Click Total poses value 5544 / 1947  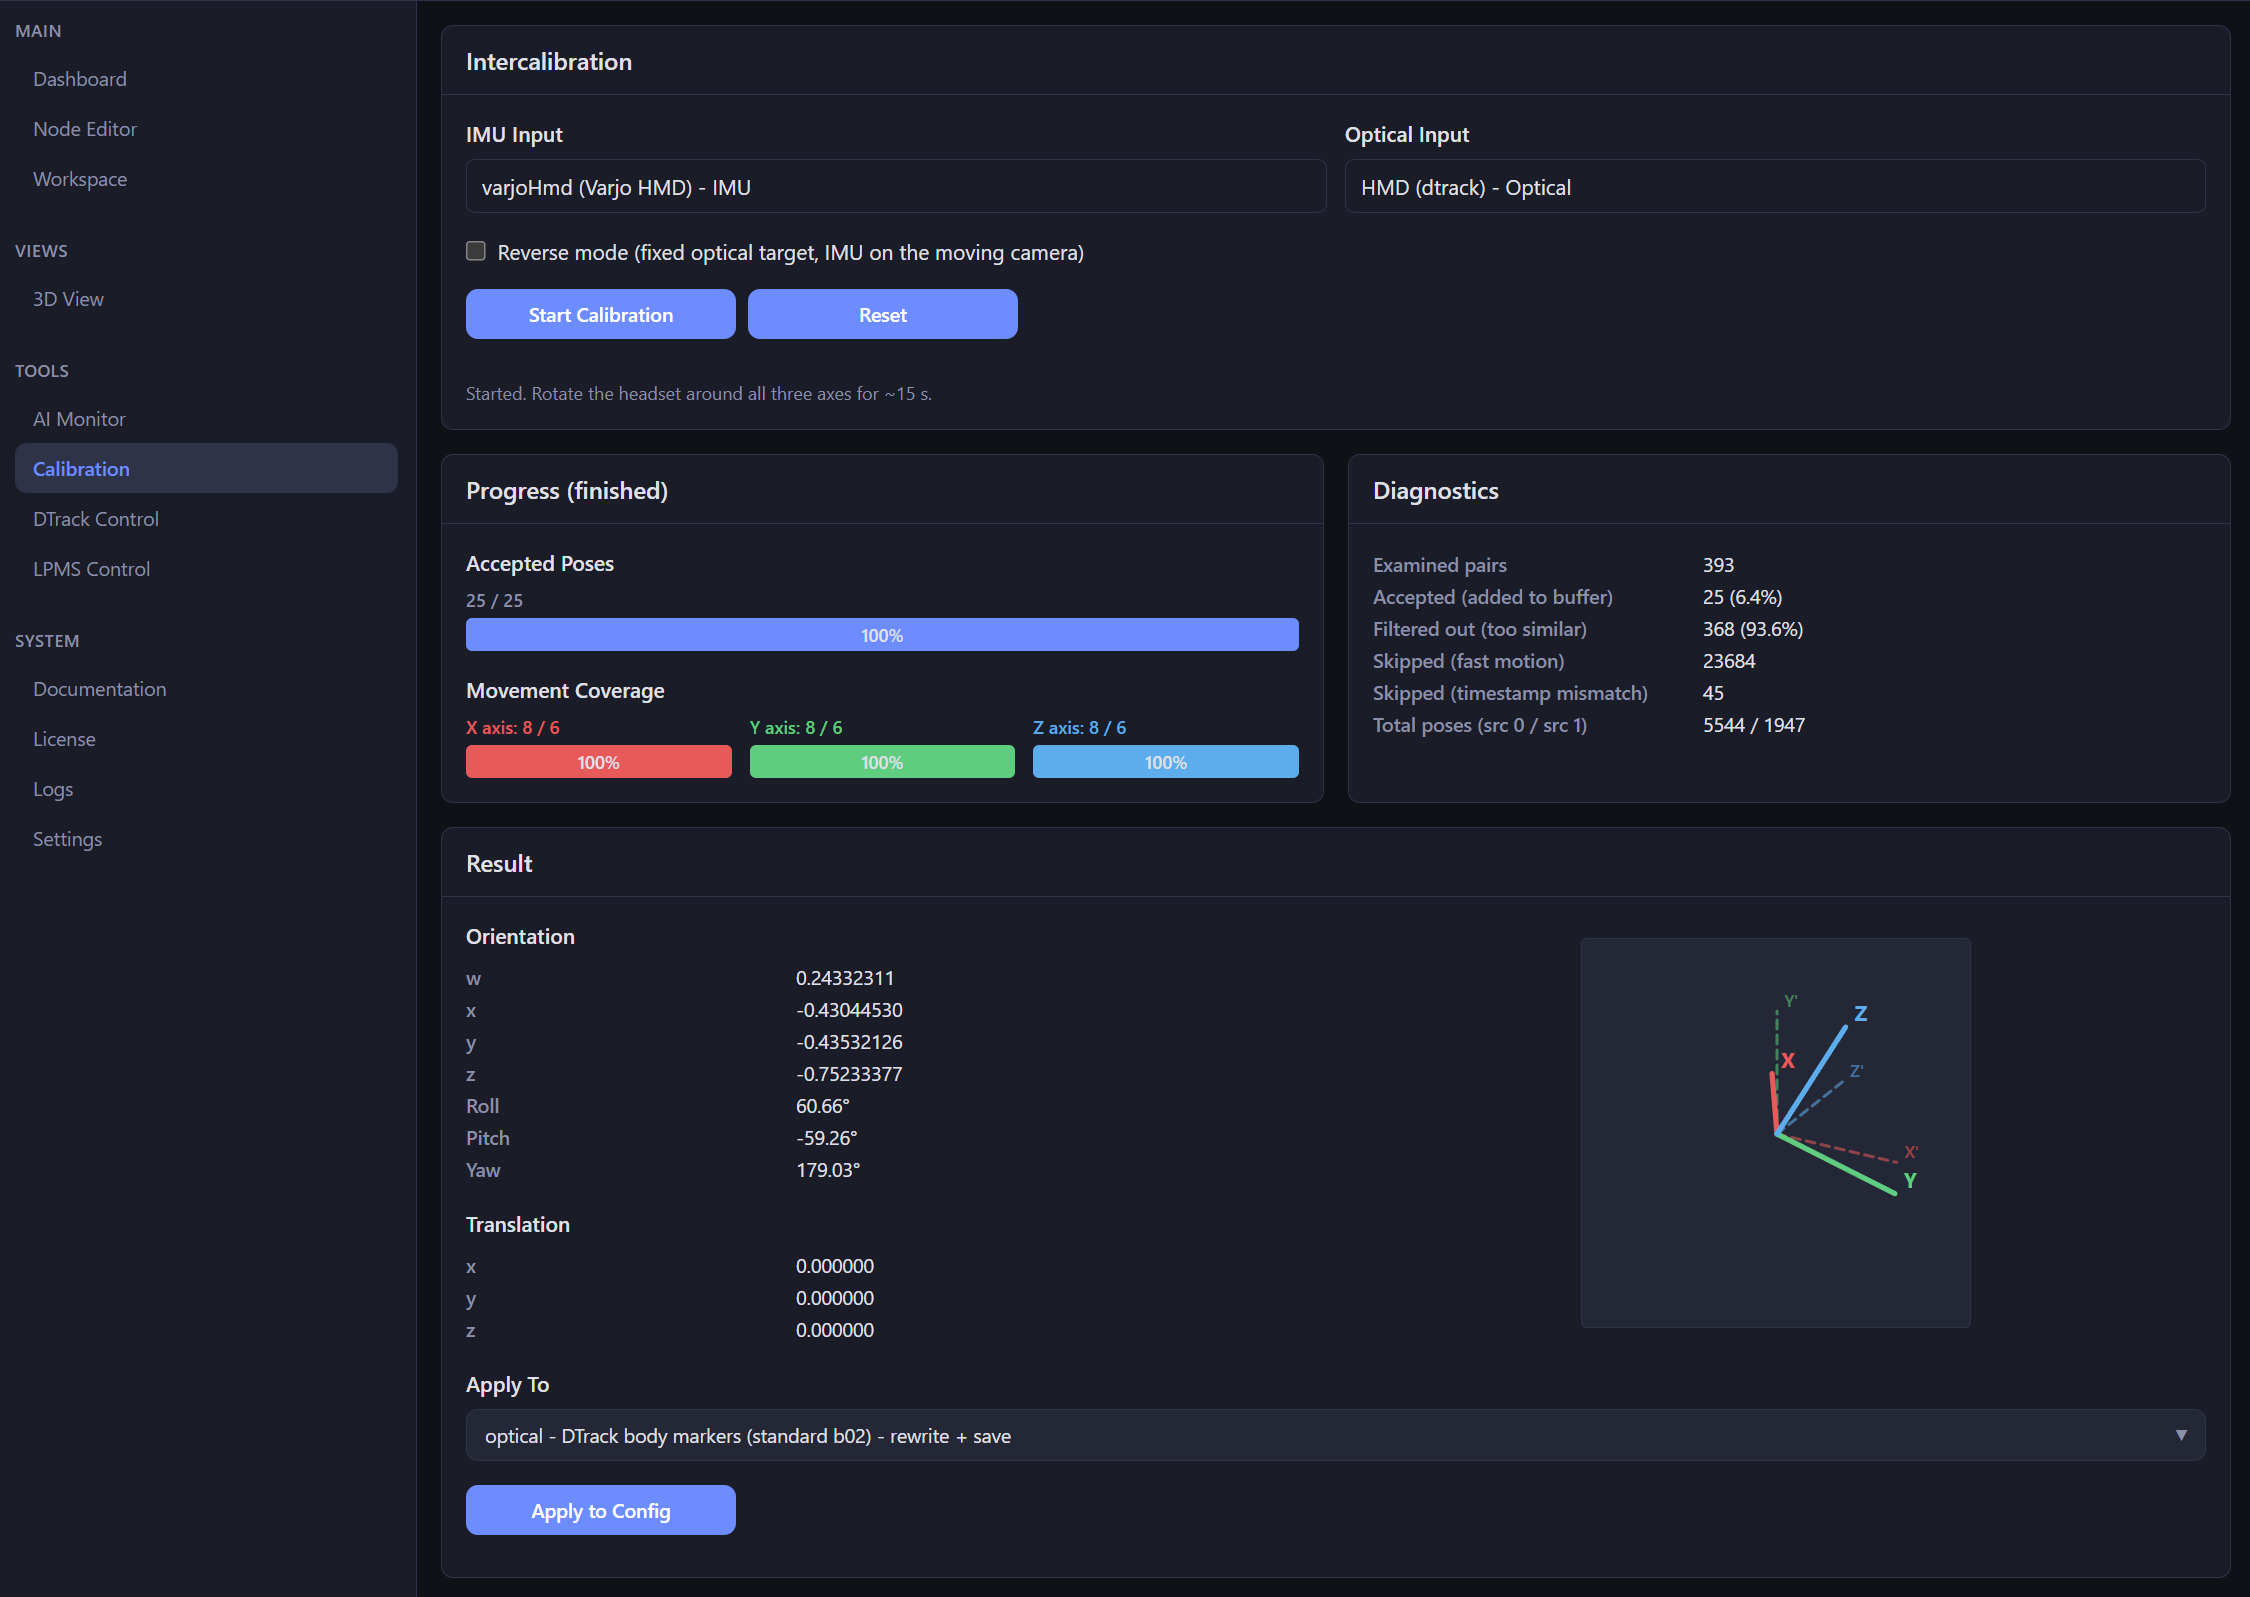click(1754, 725)
